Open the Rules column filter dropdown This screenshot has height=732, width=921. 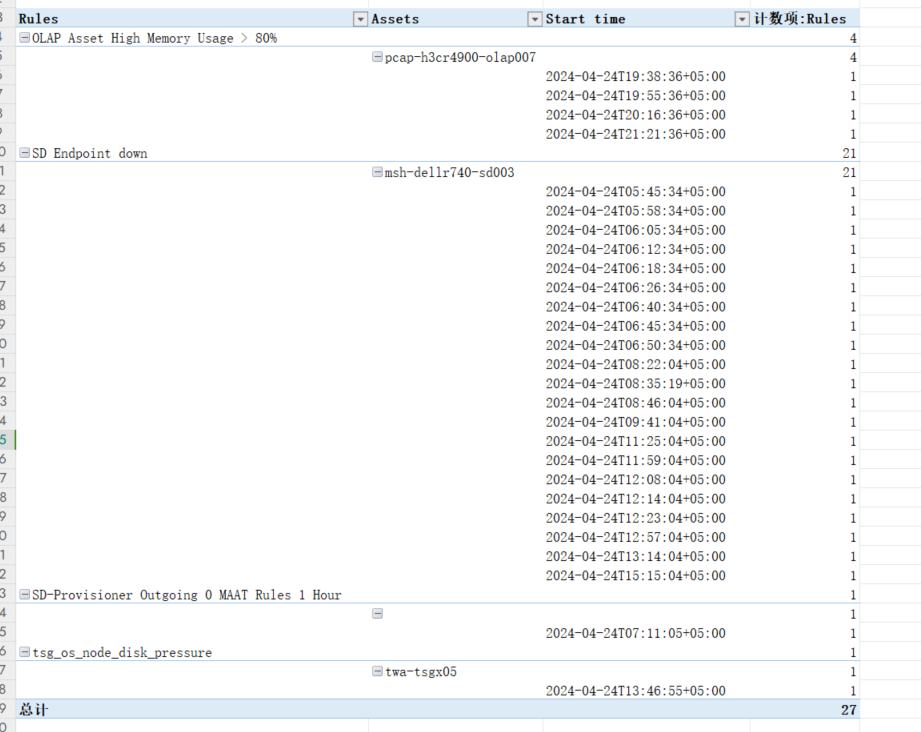[360, 19]
